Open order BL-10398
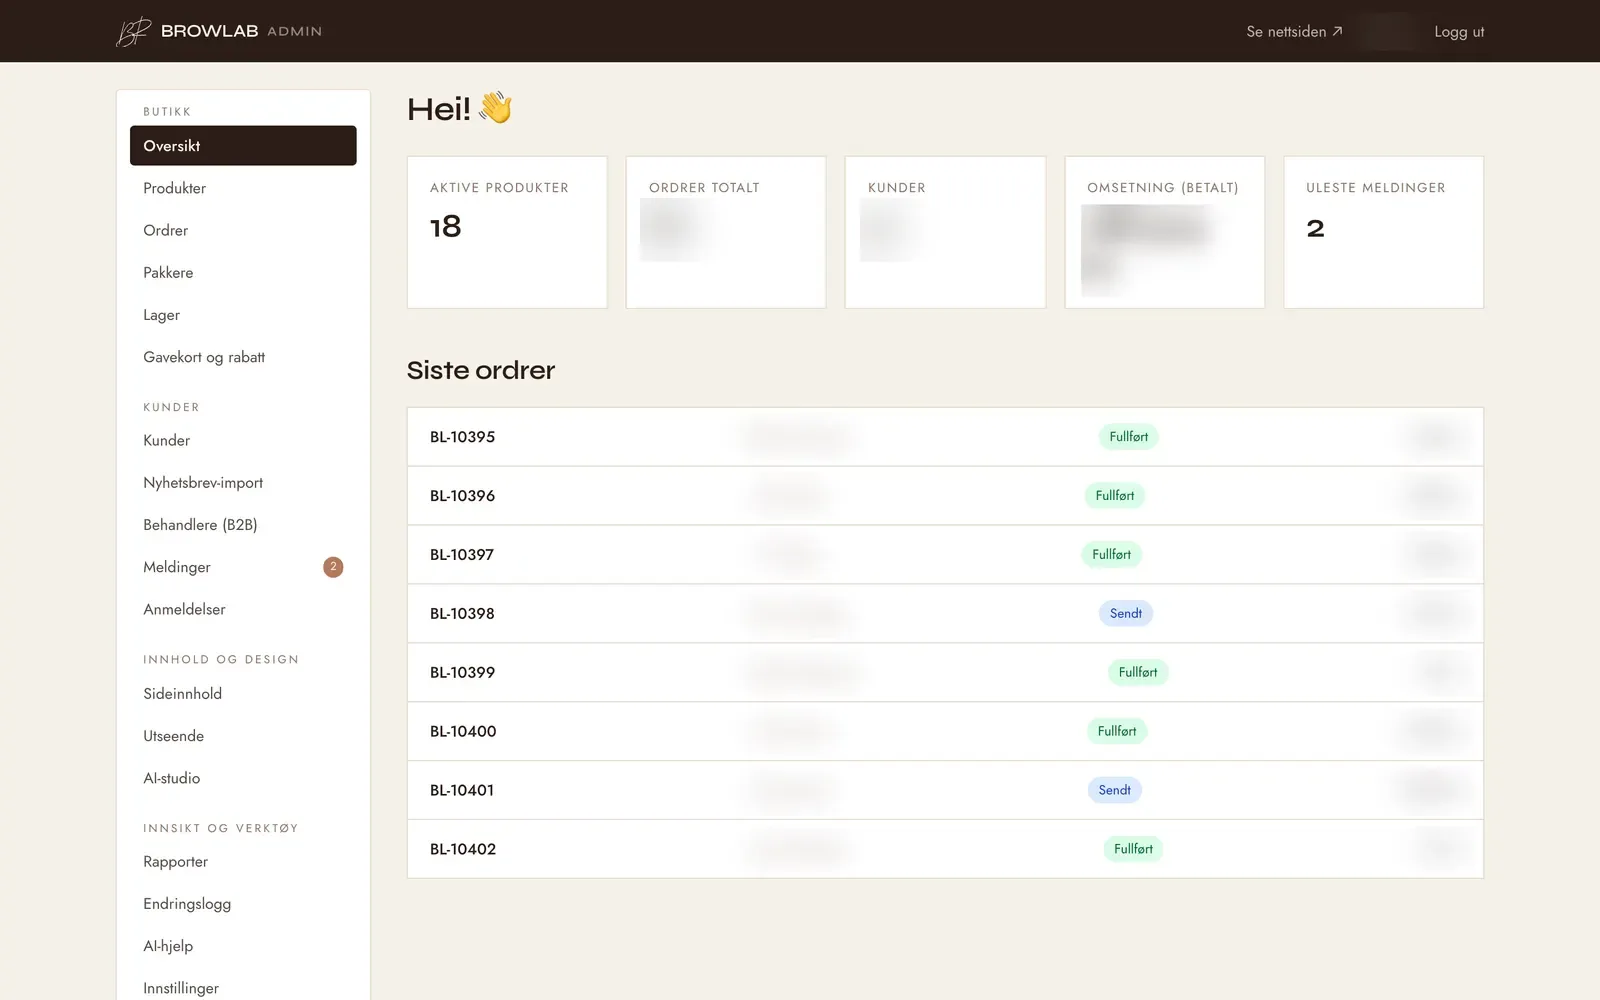1600x1000 pixels. [945, 614]
